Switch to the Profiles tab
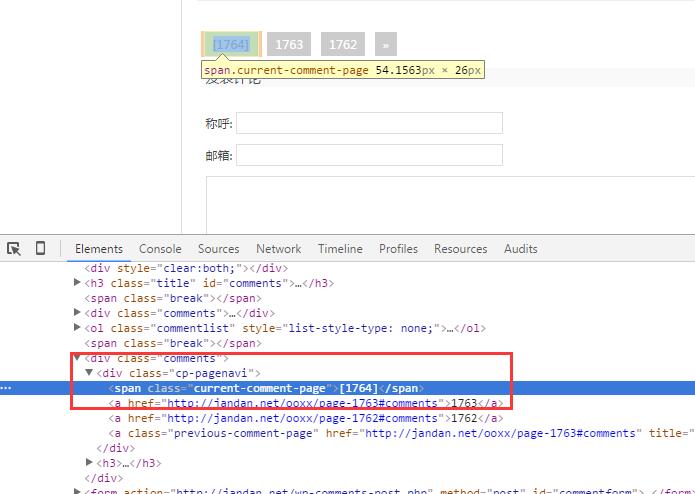Image resolution: width=695 pixels, height=494 pixels. tap(398, 249)
